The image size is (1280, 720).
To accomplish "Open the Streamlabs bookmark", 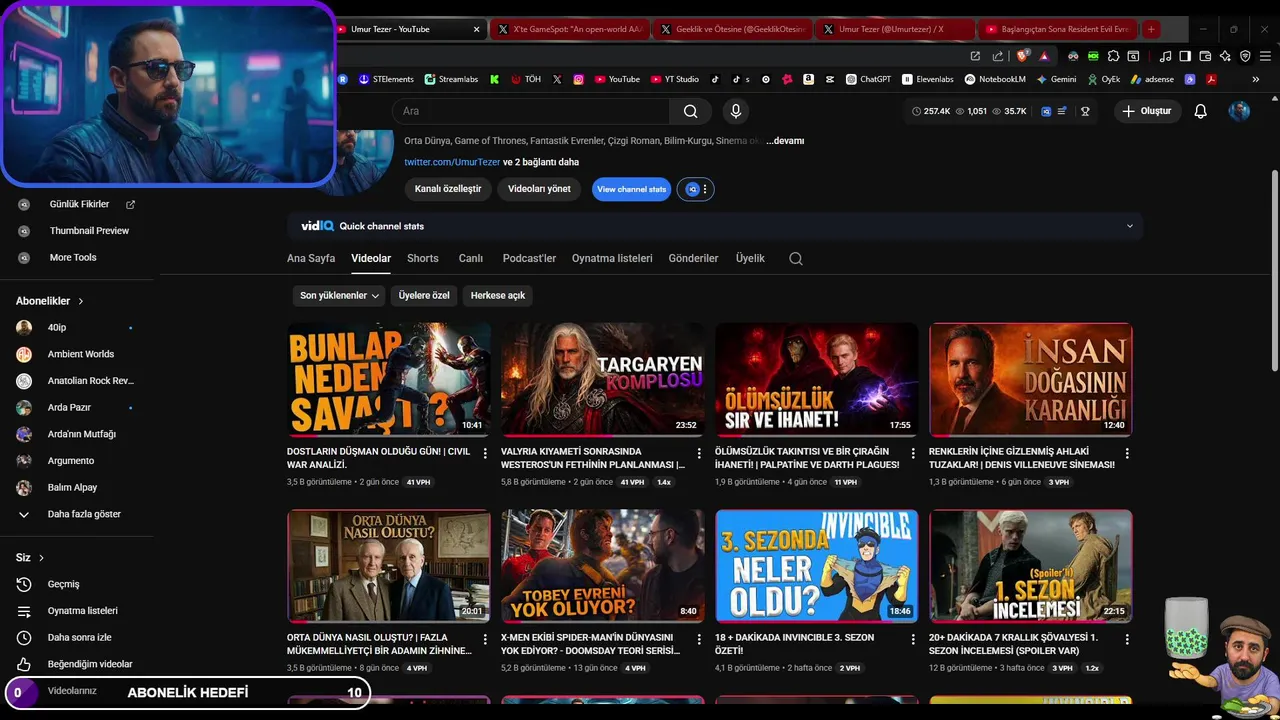I will 451,79.
